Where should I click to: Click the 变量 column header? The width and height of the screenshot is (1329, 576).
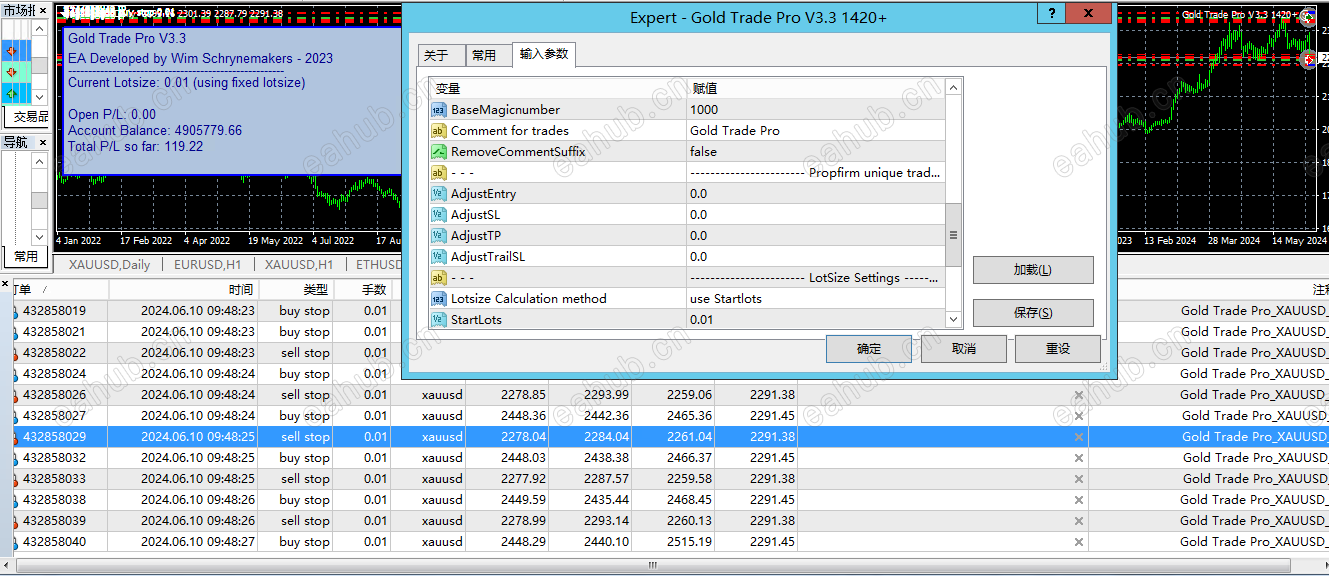(x=558, y=89)
